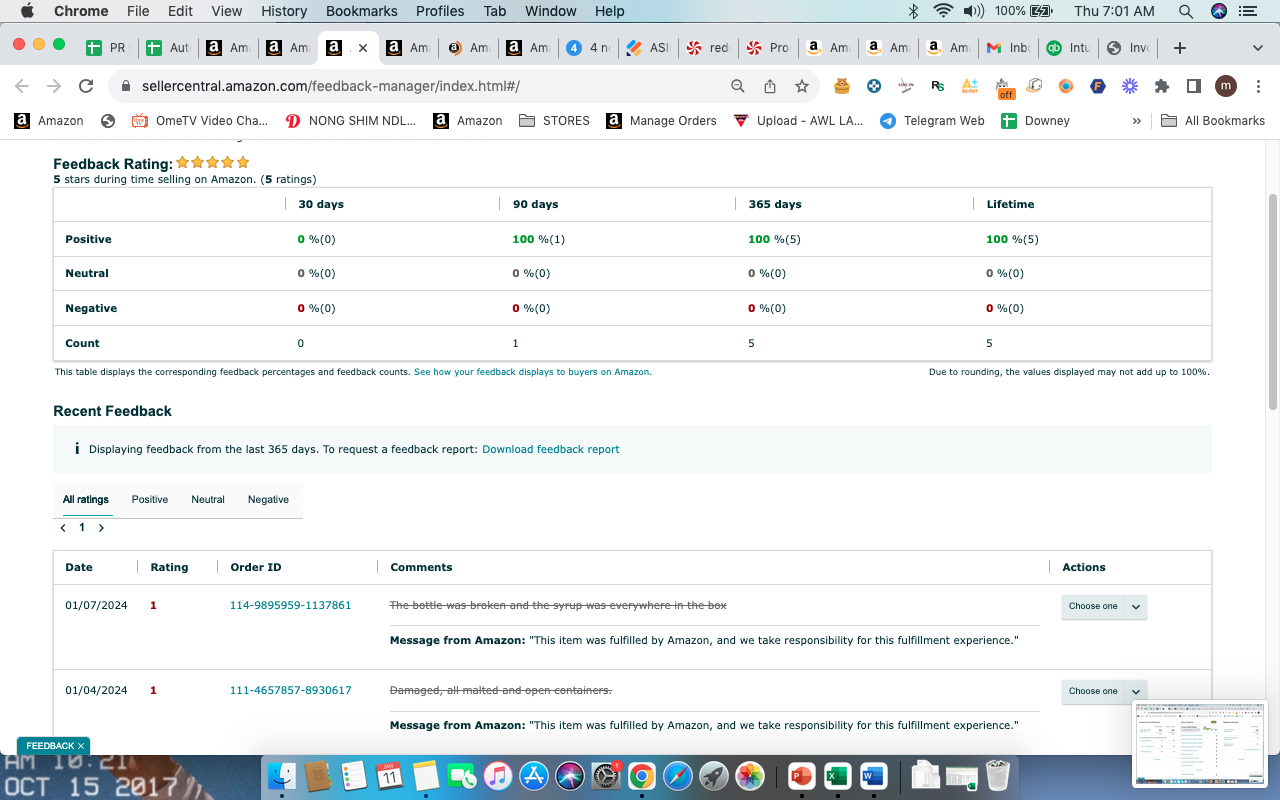The image size is (1280, 800).
Task: Open Wi-Fi status in menu bar
Action: tap(942, 11)
